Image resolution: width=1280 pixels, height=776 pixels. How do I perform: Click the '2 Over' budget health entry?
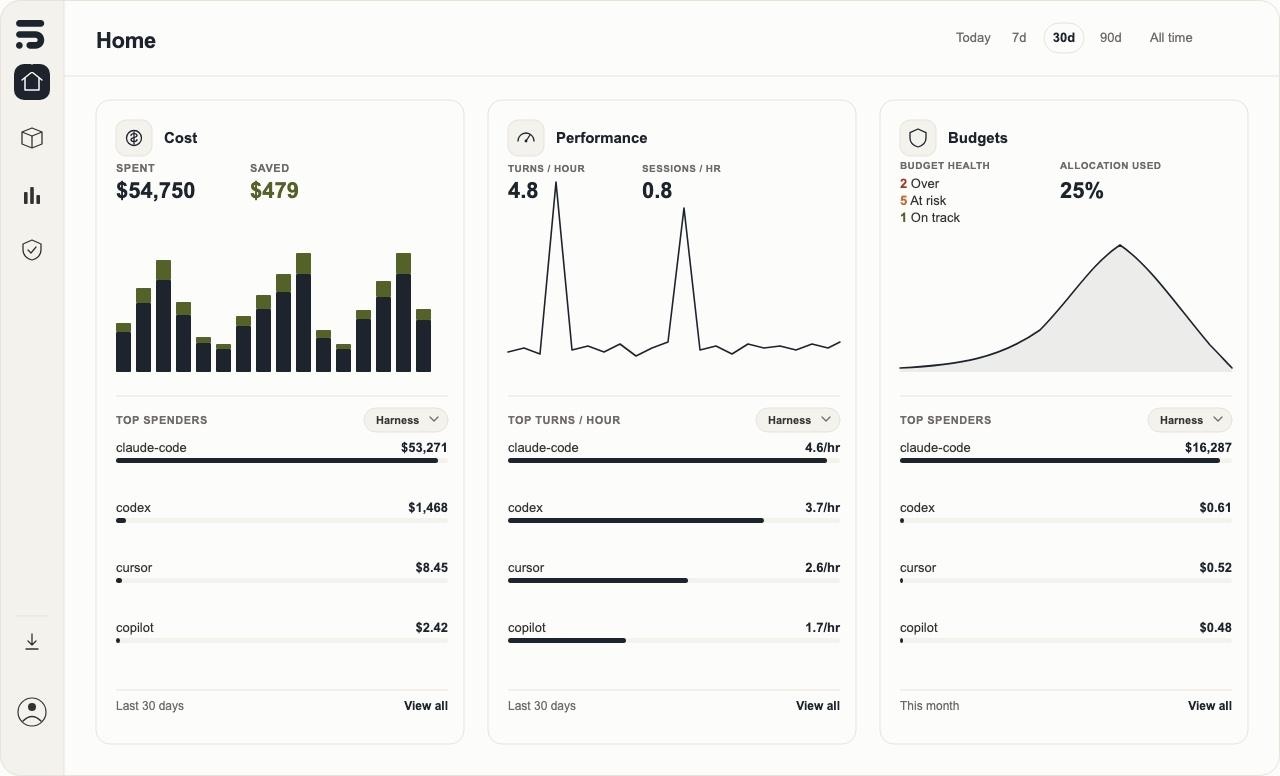(x=920, y=184)
